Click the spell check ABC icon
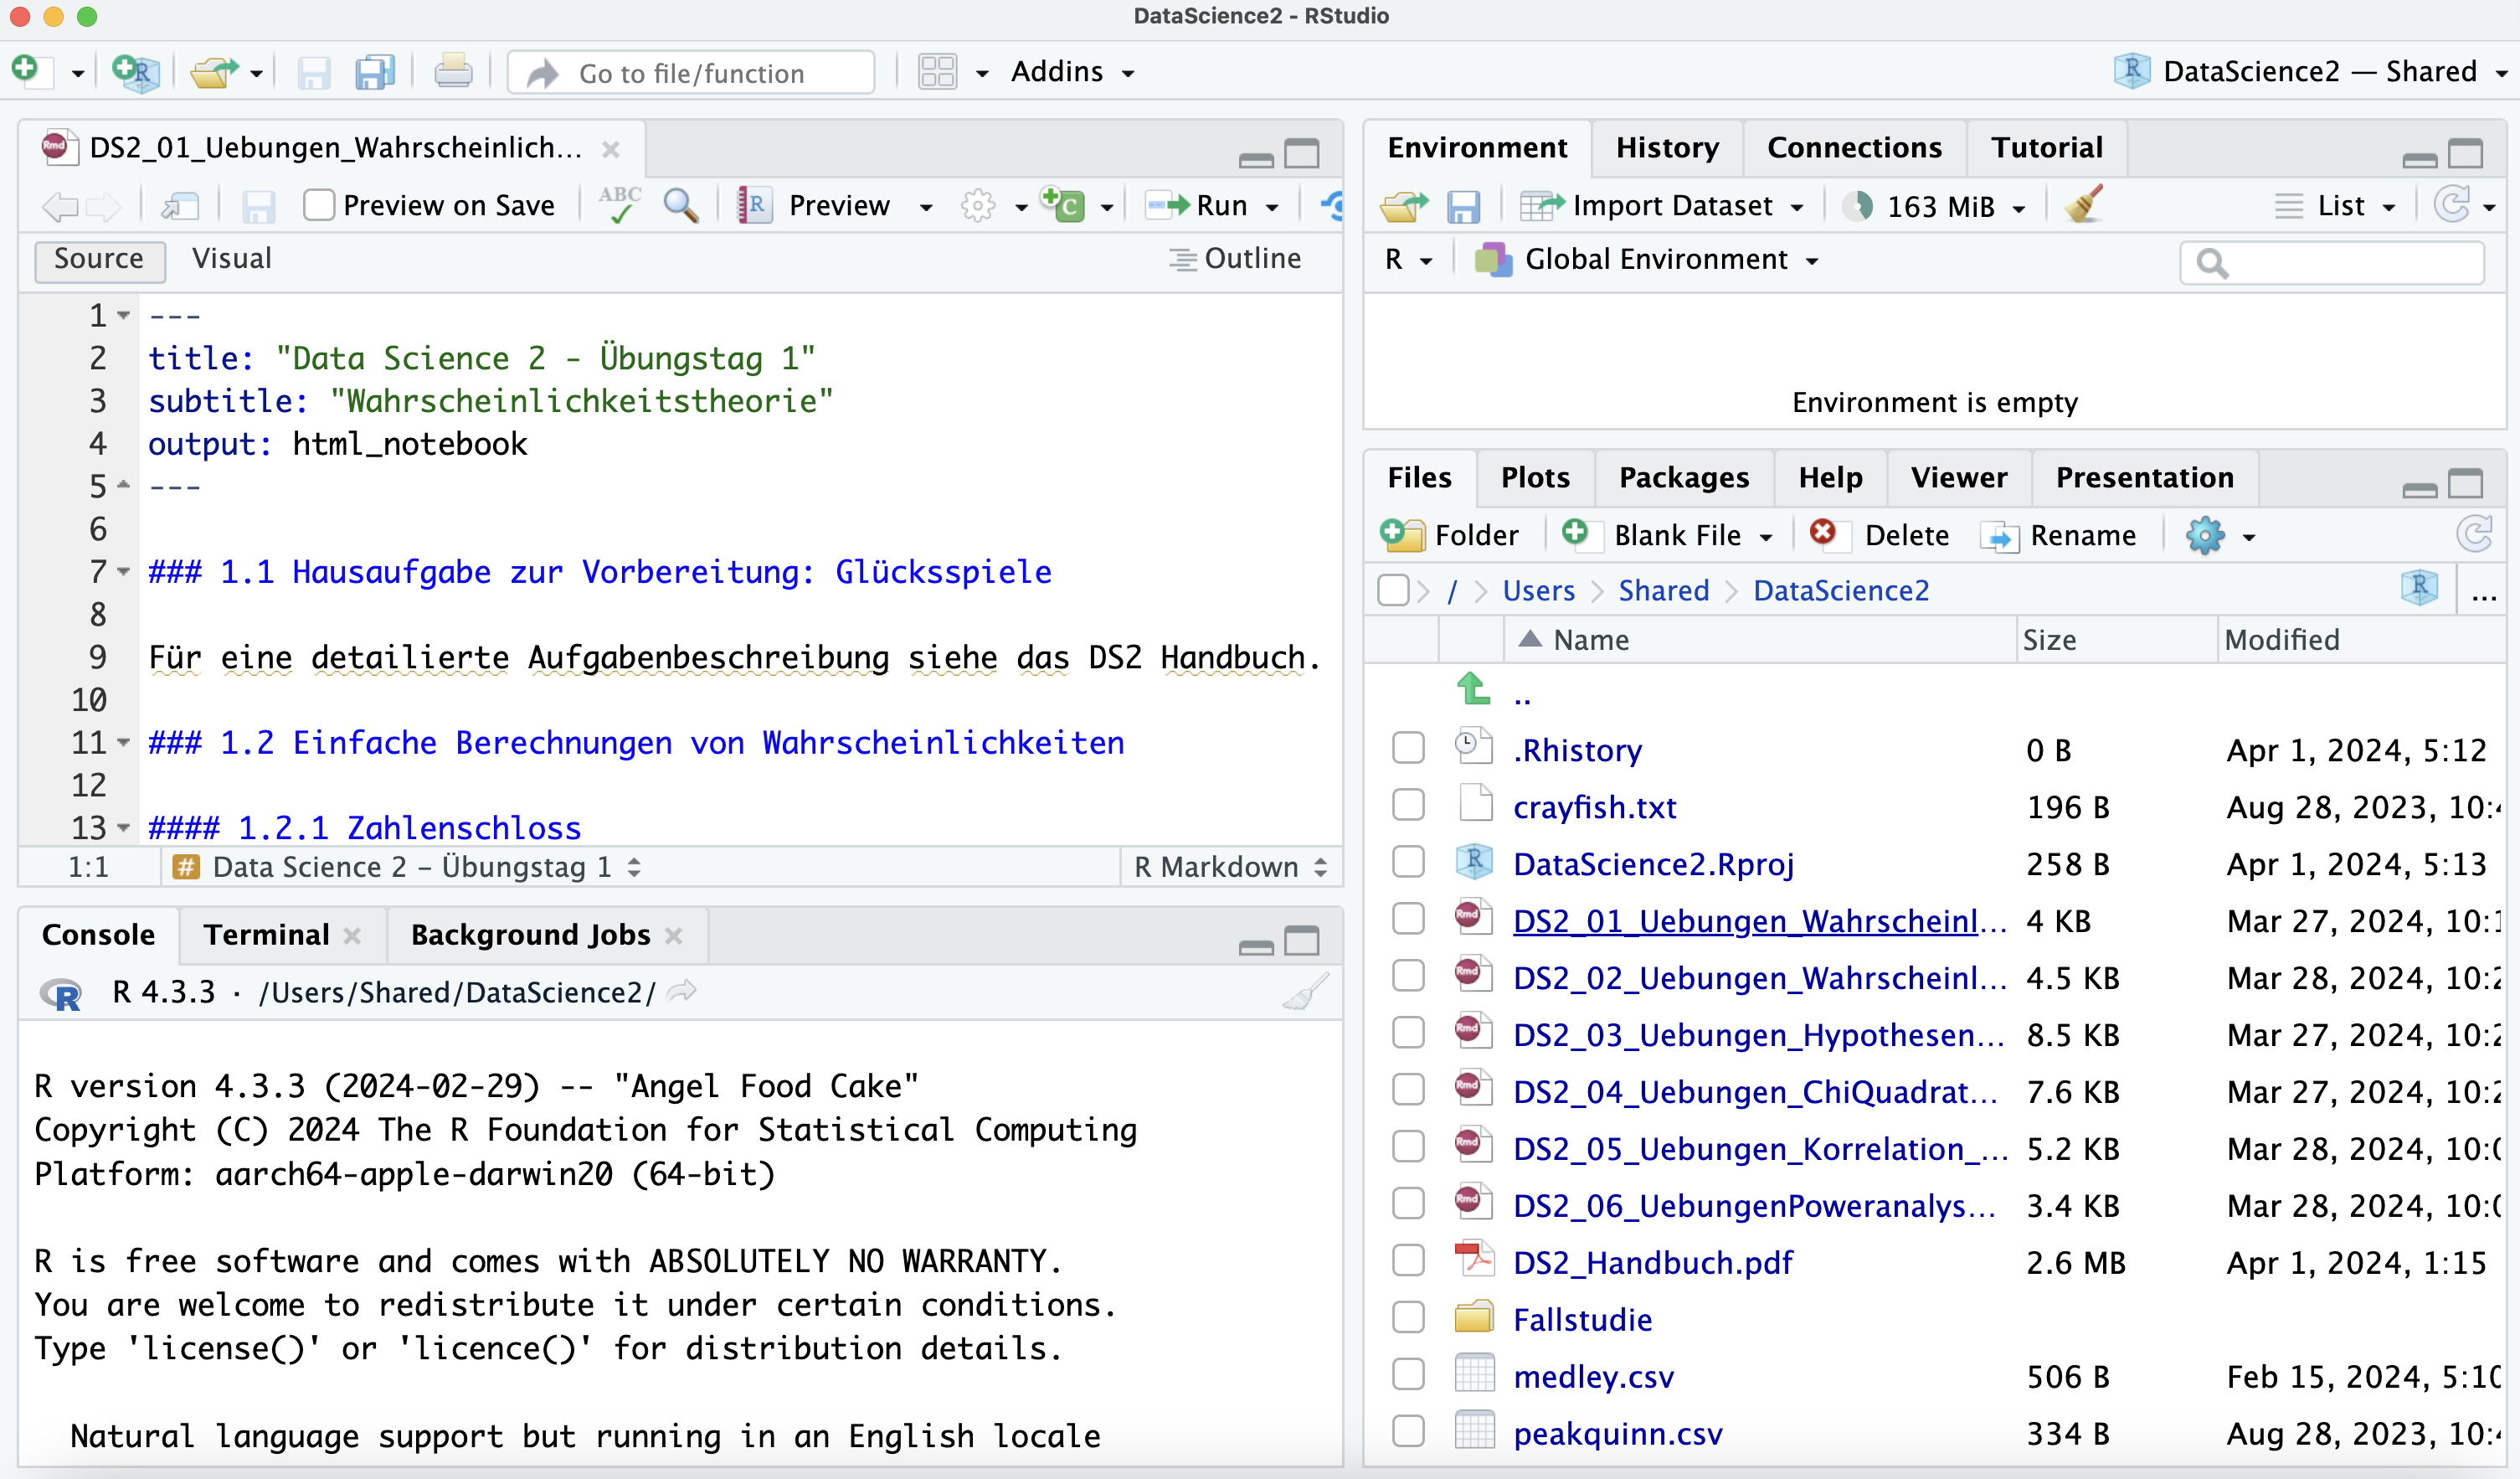The height and width of the screenshot is (1479, 2520). tap(619, 205)
